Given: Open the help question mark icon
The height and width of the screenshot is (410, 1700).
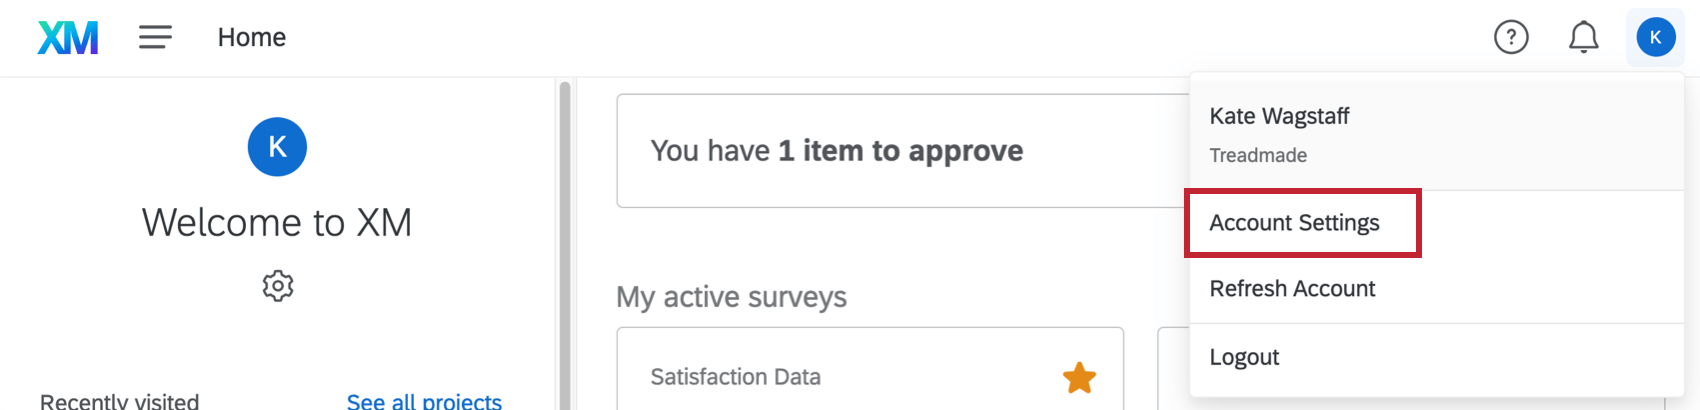Looking at the screenshot, I should tap(1511, 38).
